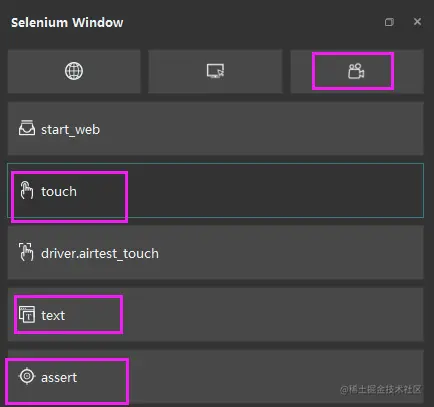Viewport: 434px width, 407px height.
Task: Select the driver.airtest_touch command label
Action: click(x=100, y=254)
